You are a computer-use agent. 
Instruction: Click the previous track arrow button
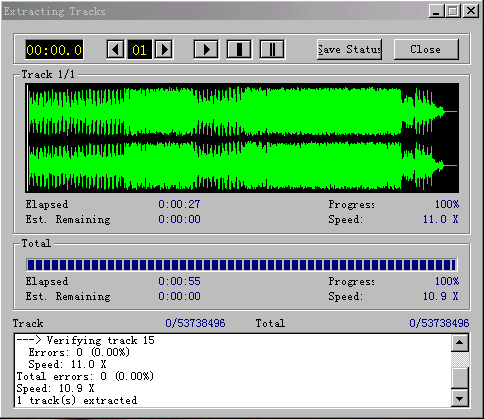pos(115,50)
